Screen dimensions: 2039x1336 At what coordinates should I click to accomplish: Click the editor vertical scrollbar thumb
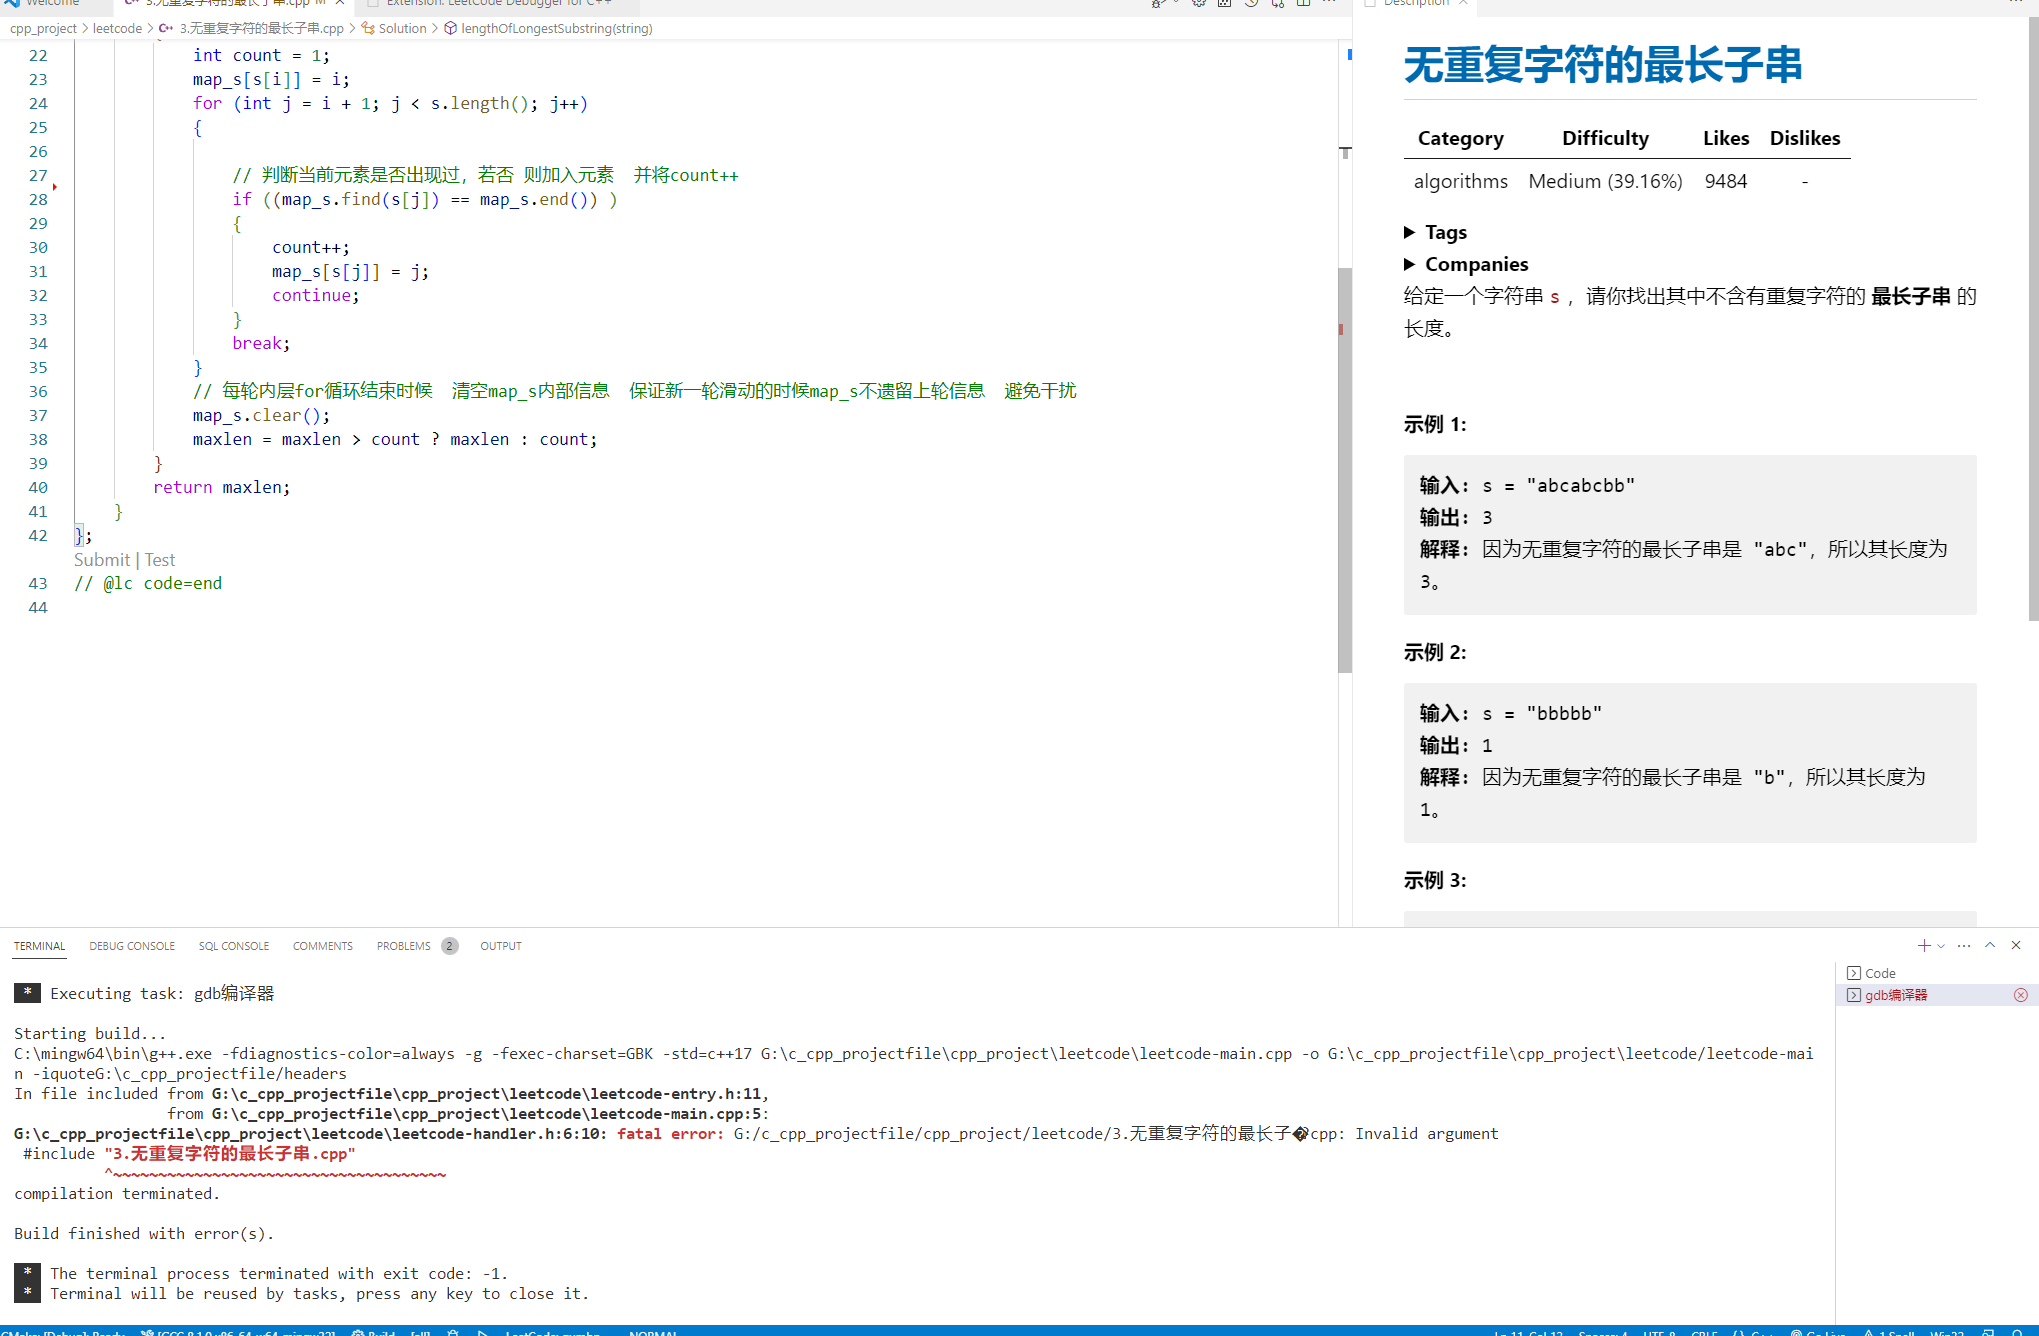[1345, 470]
